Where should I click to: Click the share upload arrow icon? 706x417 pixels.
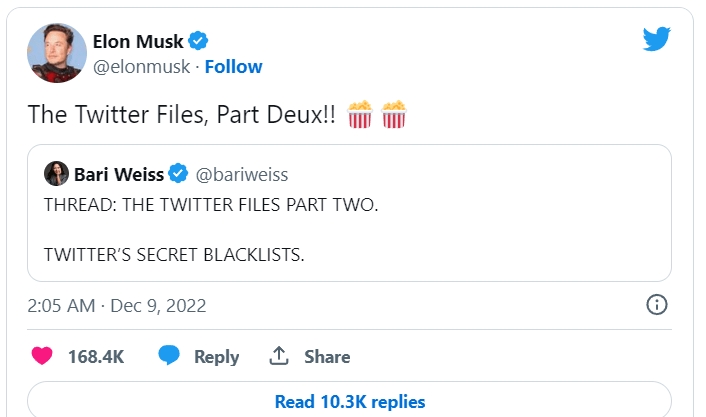click(280, 356)
